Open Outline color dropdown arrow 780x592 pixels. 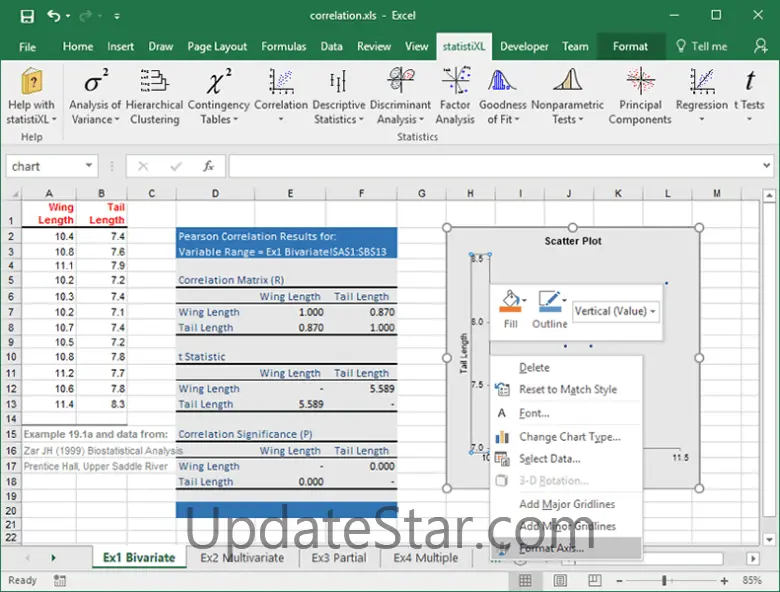tap(565, 300)
